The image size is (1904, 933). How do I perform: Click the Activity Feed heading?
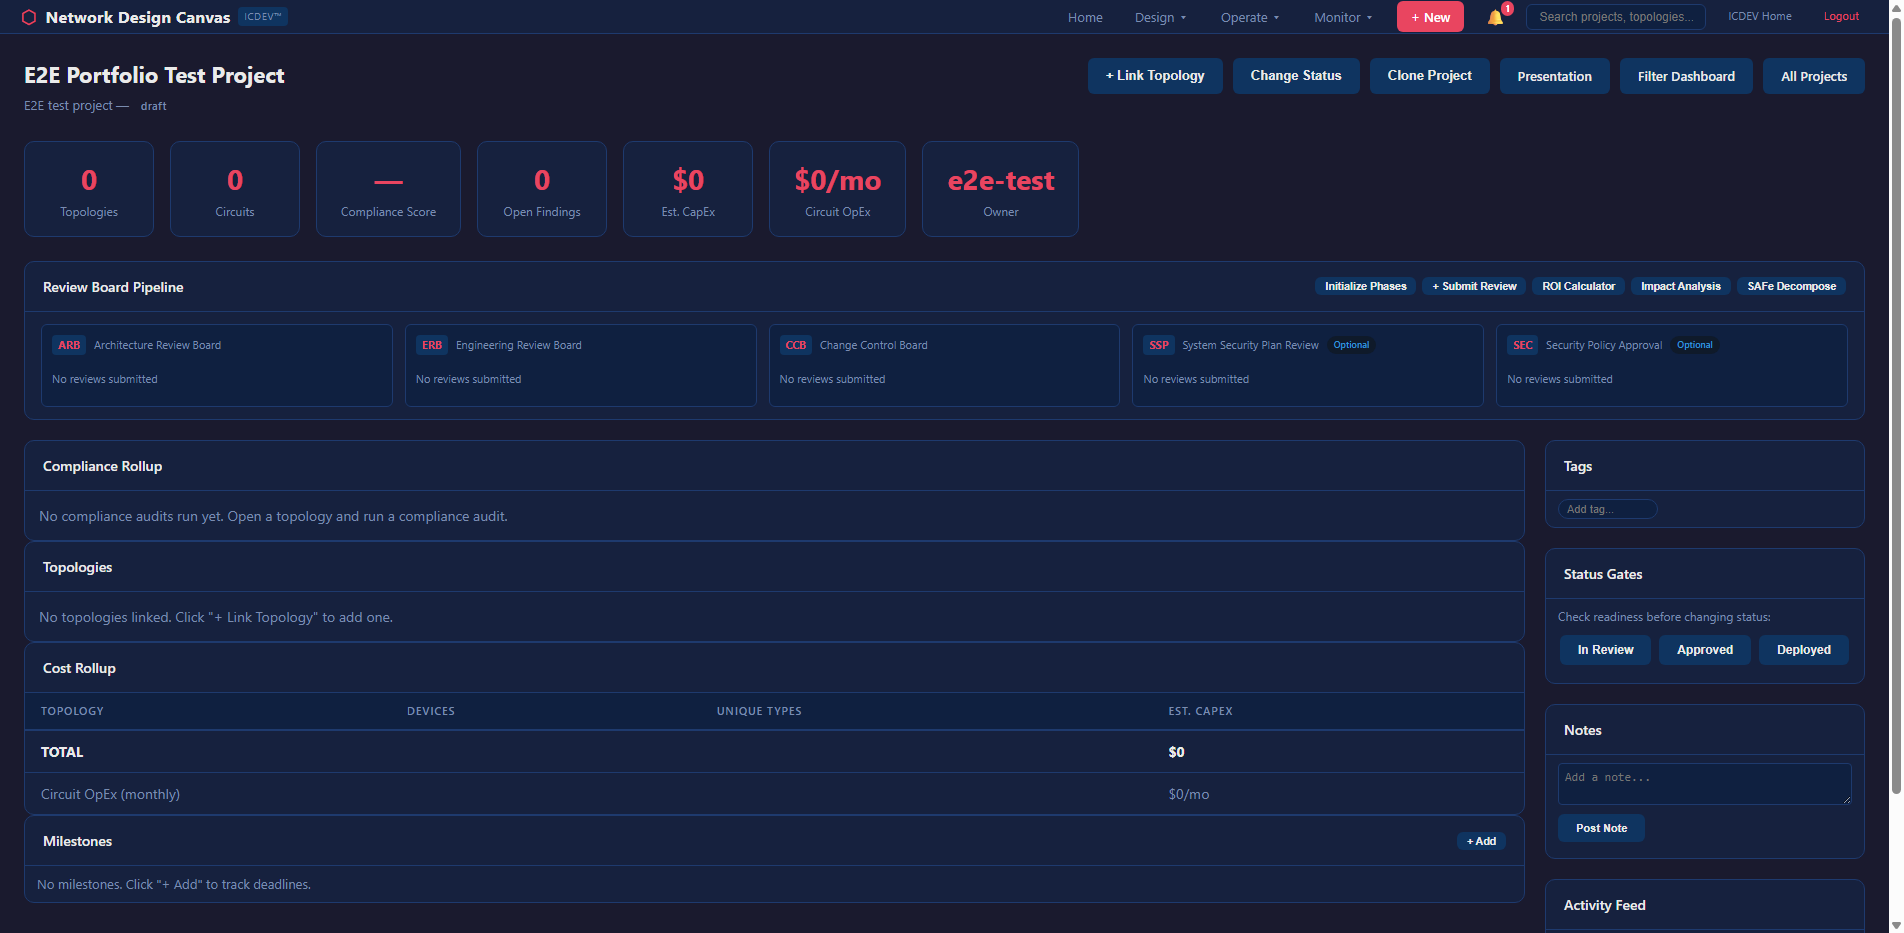(1604, 905)
